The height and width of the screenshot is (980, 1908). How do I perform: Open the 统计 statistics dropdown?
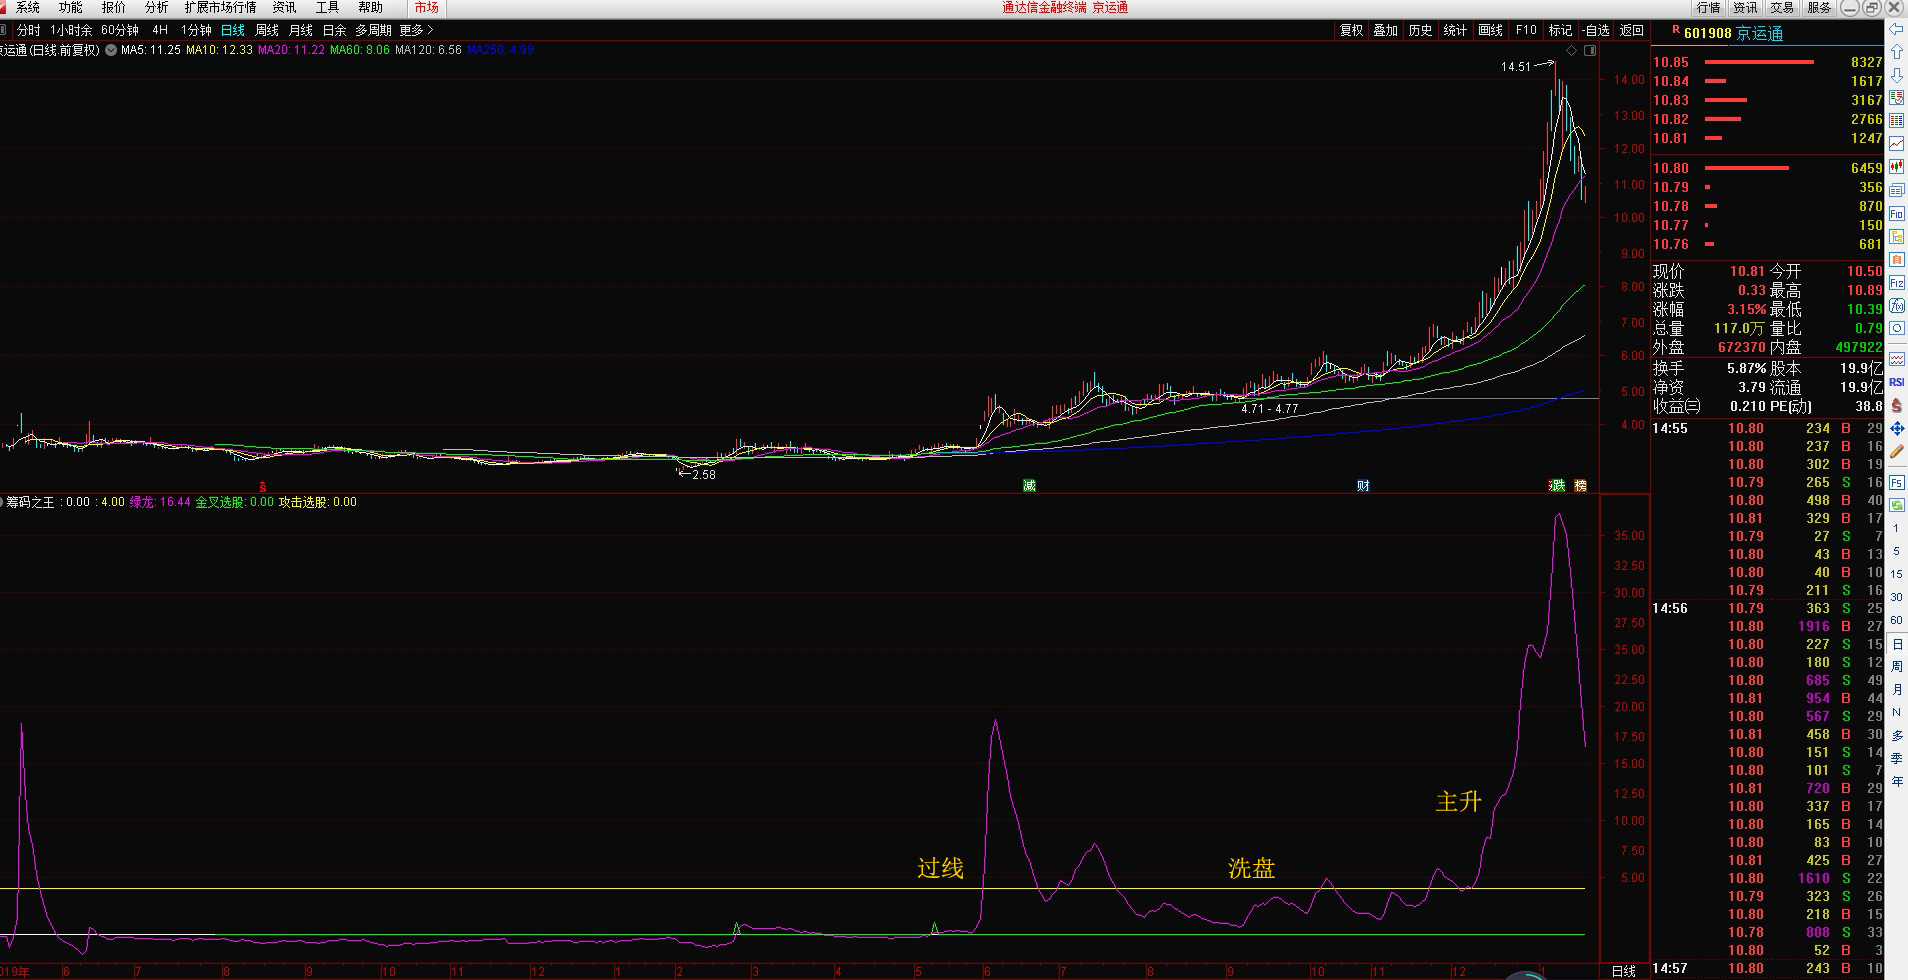[1455, 30]
